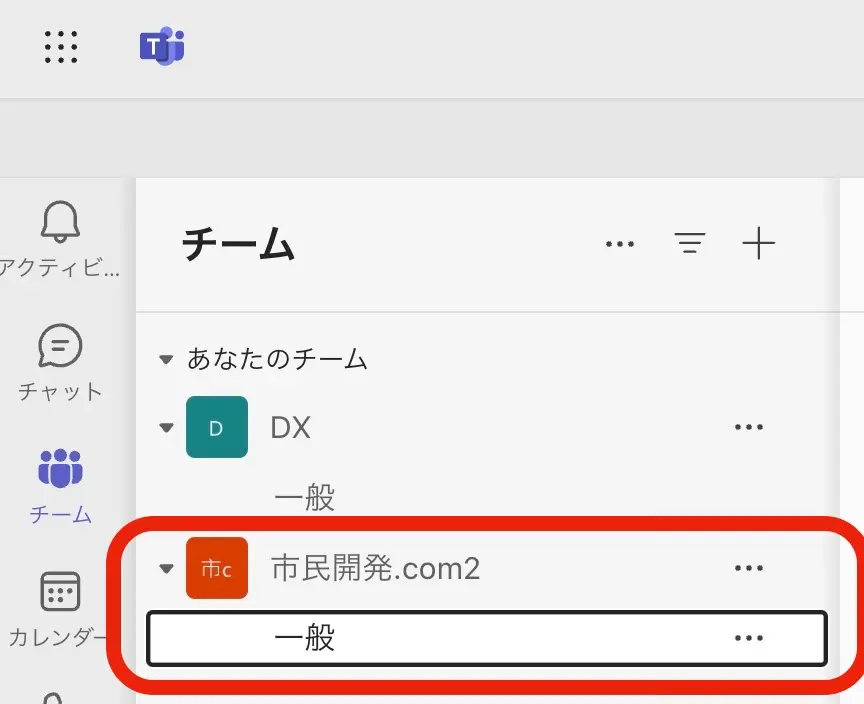
Task: Click the Microsoft Teams logo
Action: 161,47
